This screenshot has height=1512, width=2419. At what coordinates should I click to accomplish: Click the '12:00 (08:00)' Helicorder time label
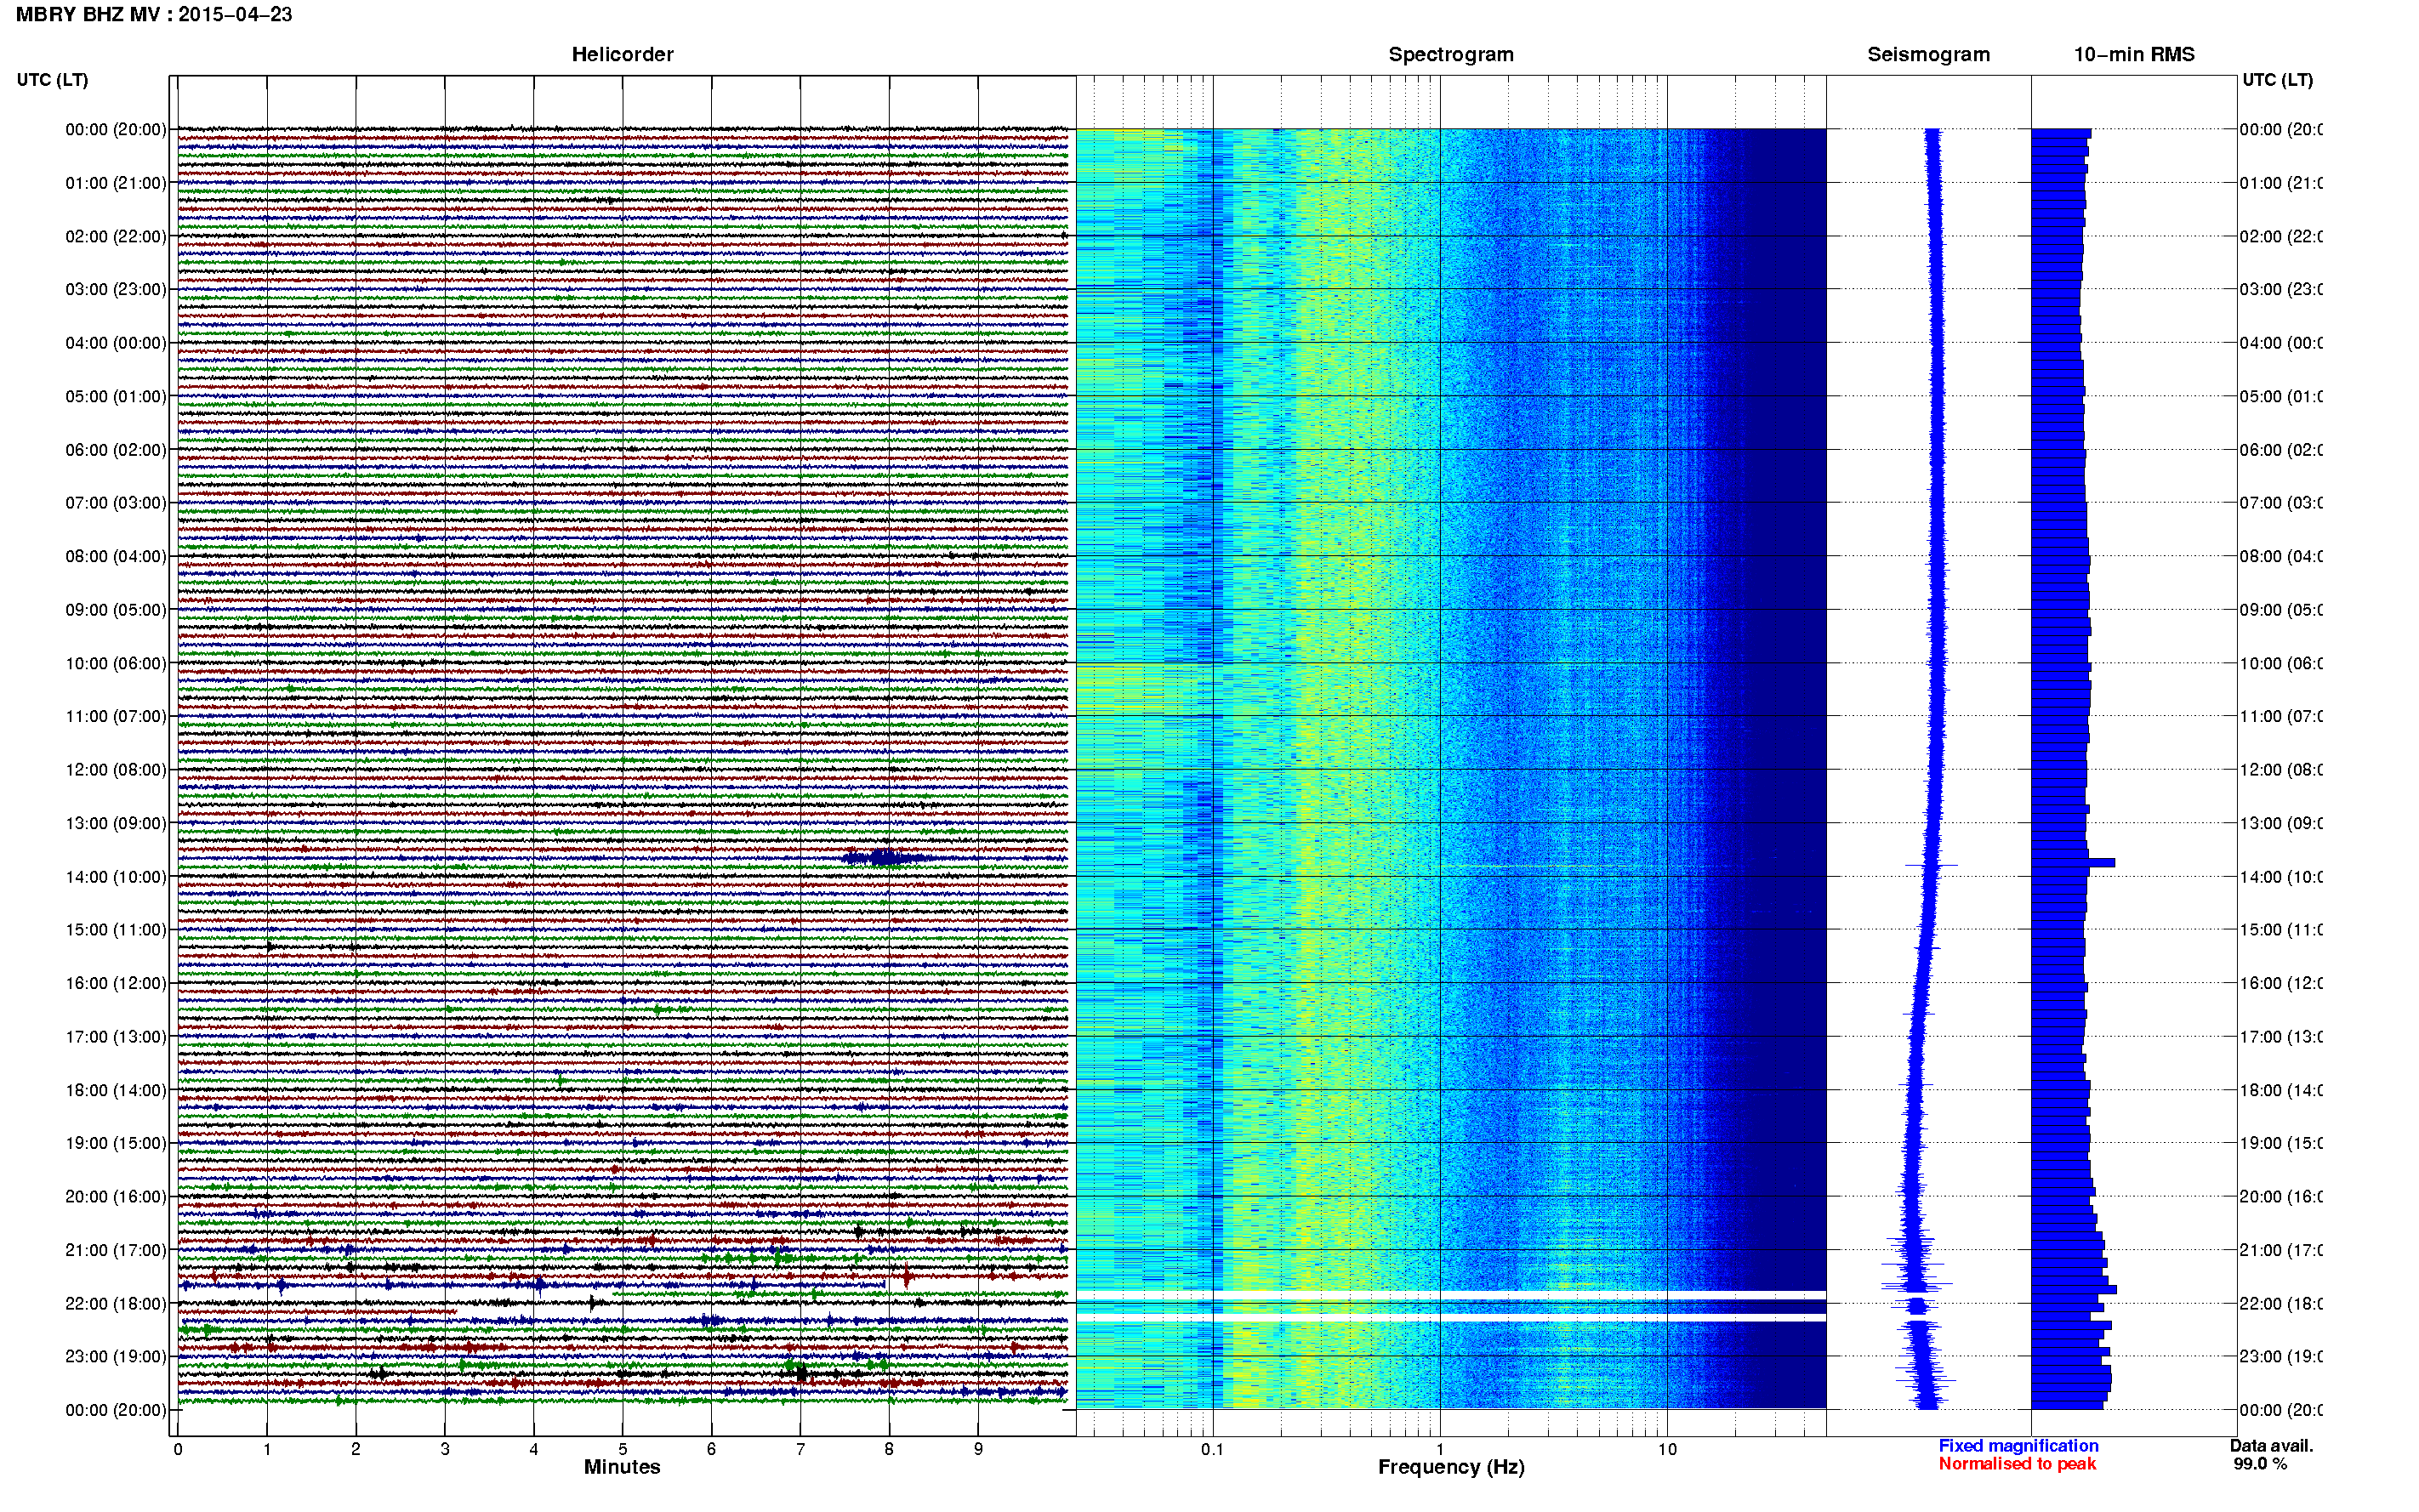[x=116, y=769]
